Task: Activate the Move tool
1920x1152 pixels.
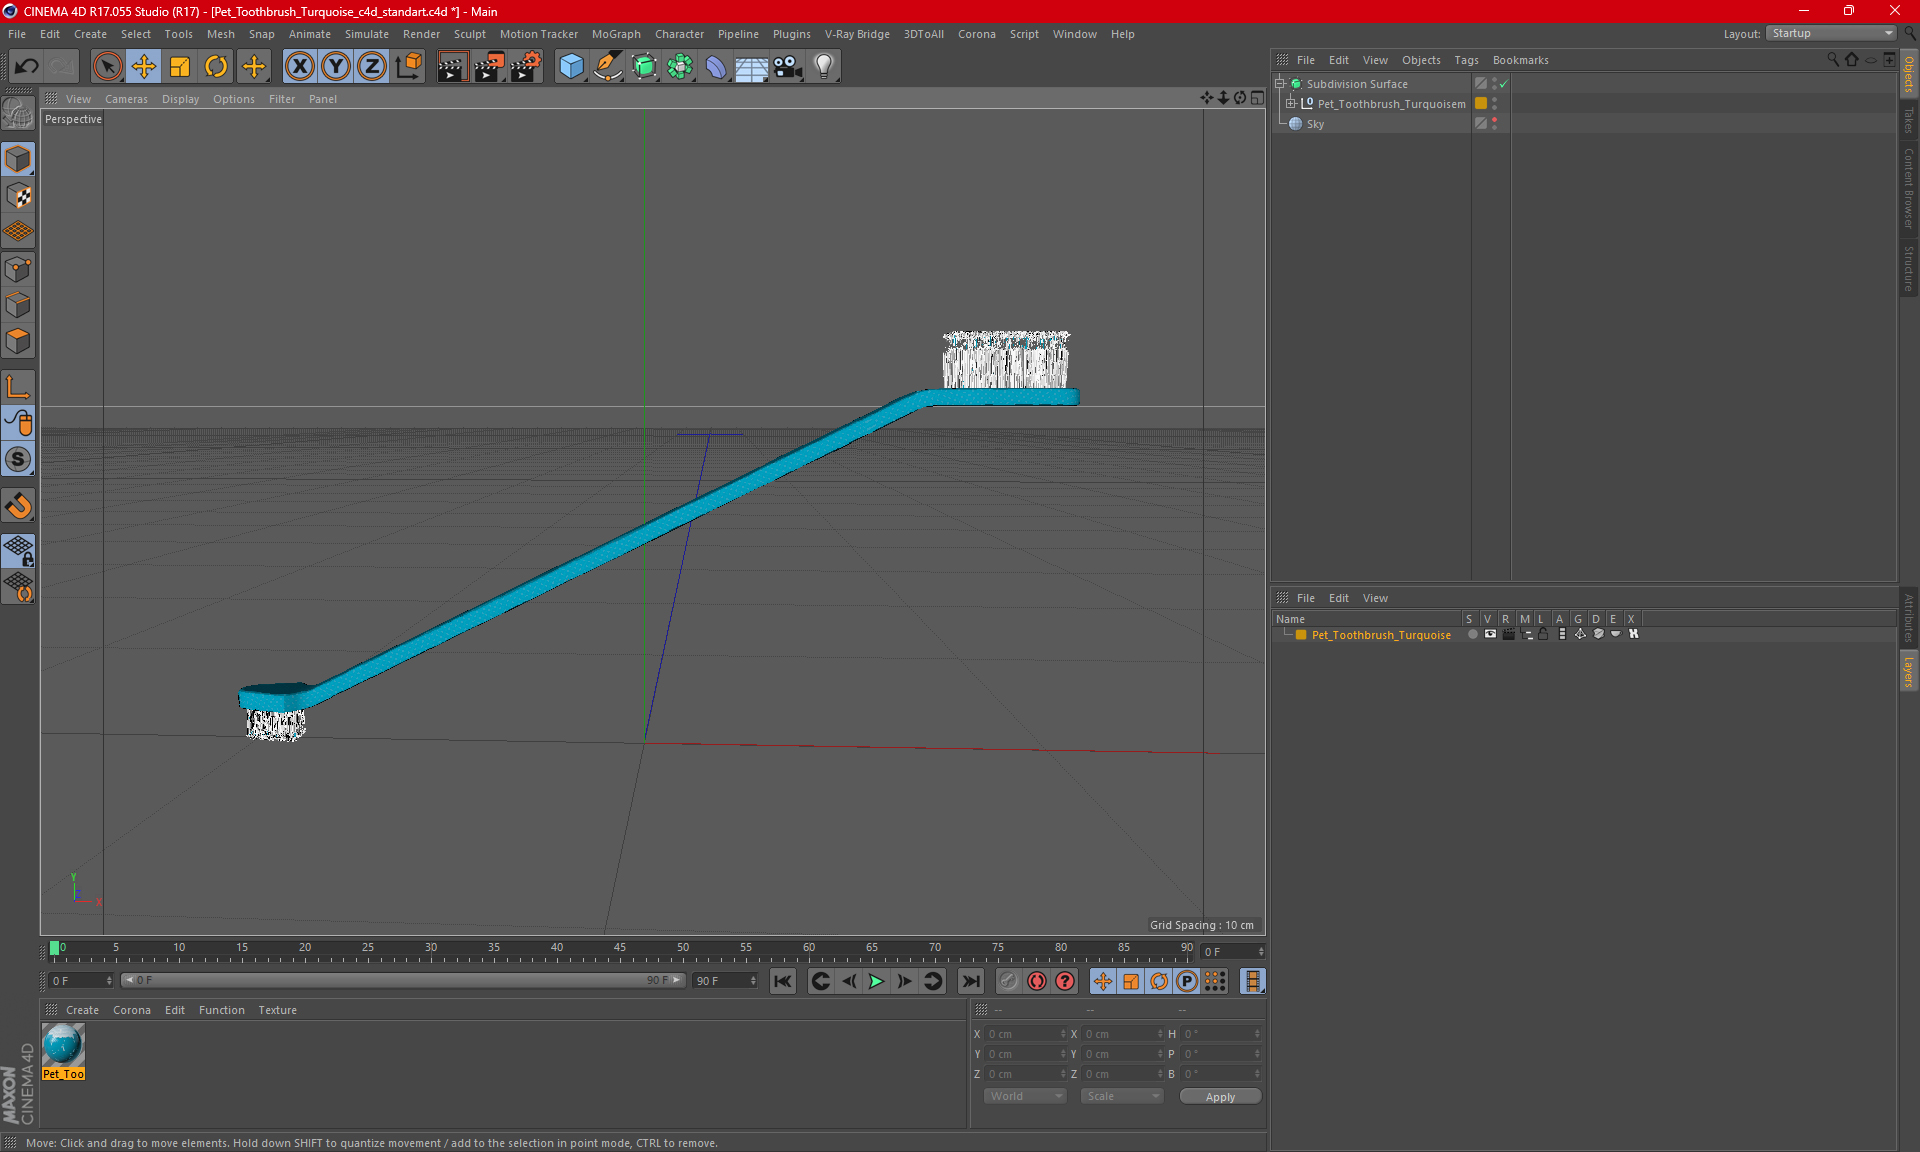Action: 144,67
